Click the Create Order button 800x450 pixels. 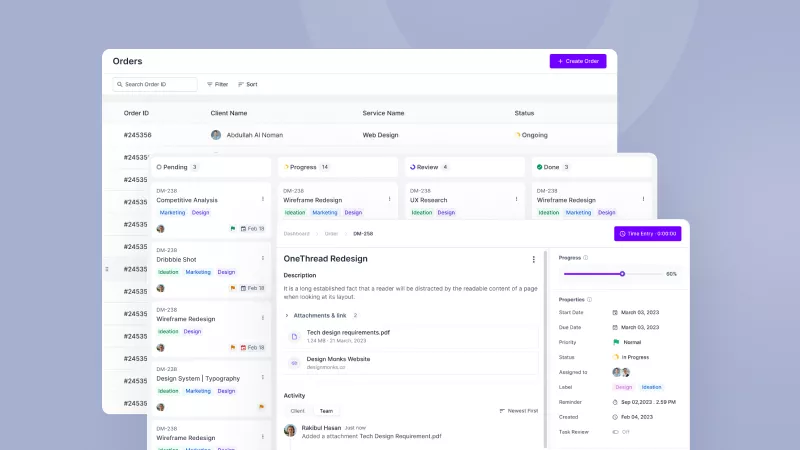point(578,61)
